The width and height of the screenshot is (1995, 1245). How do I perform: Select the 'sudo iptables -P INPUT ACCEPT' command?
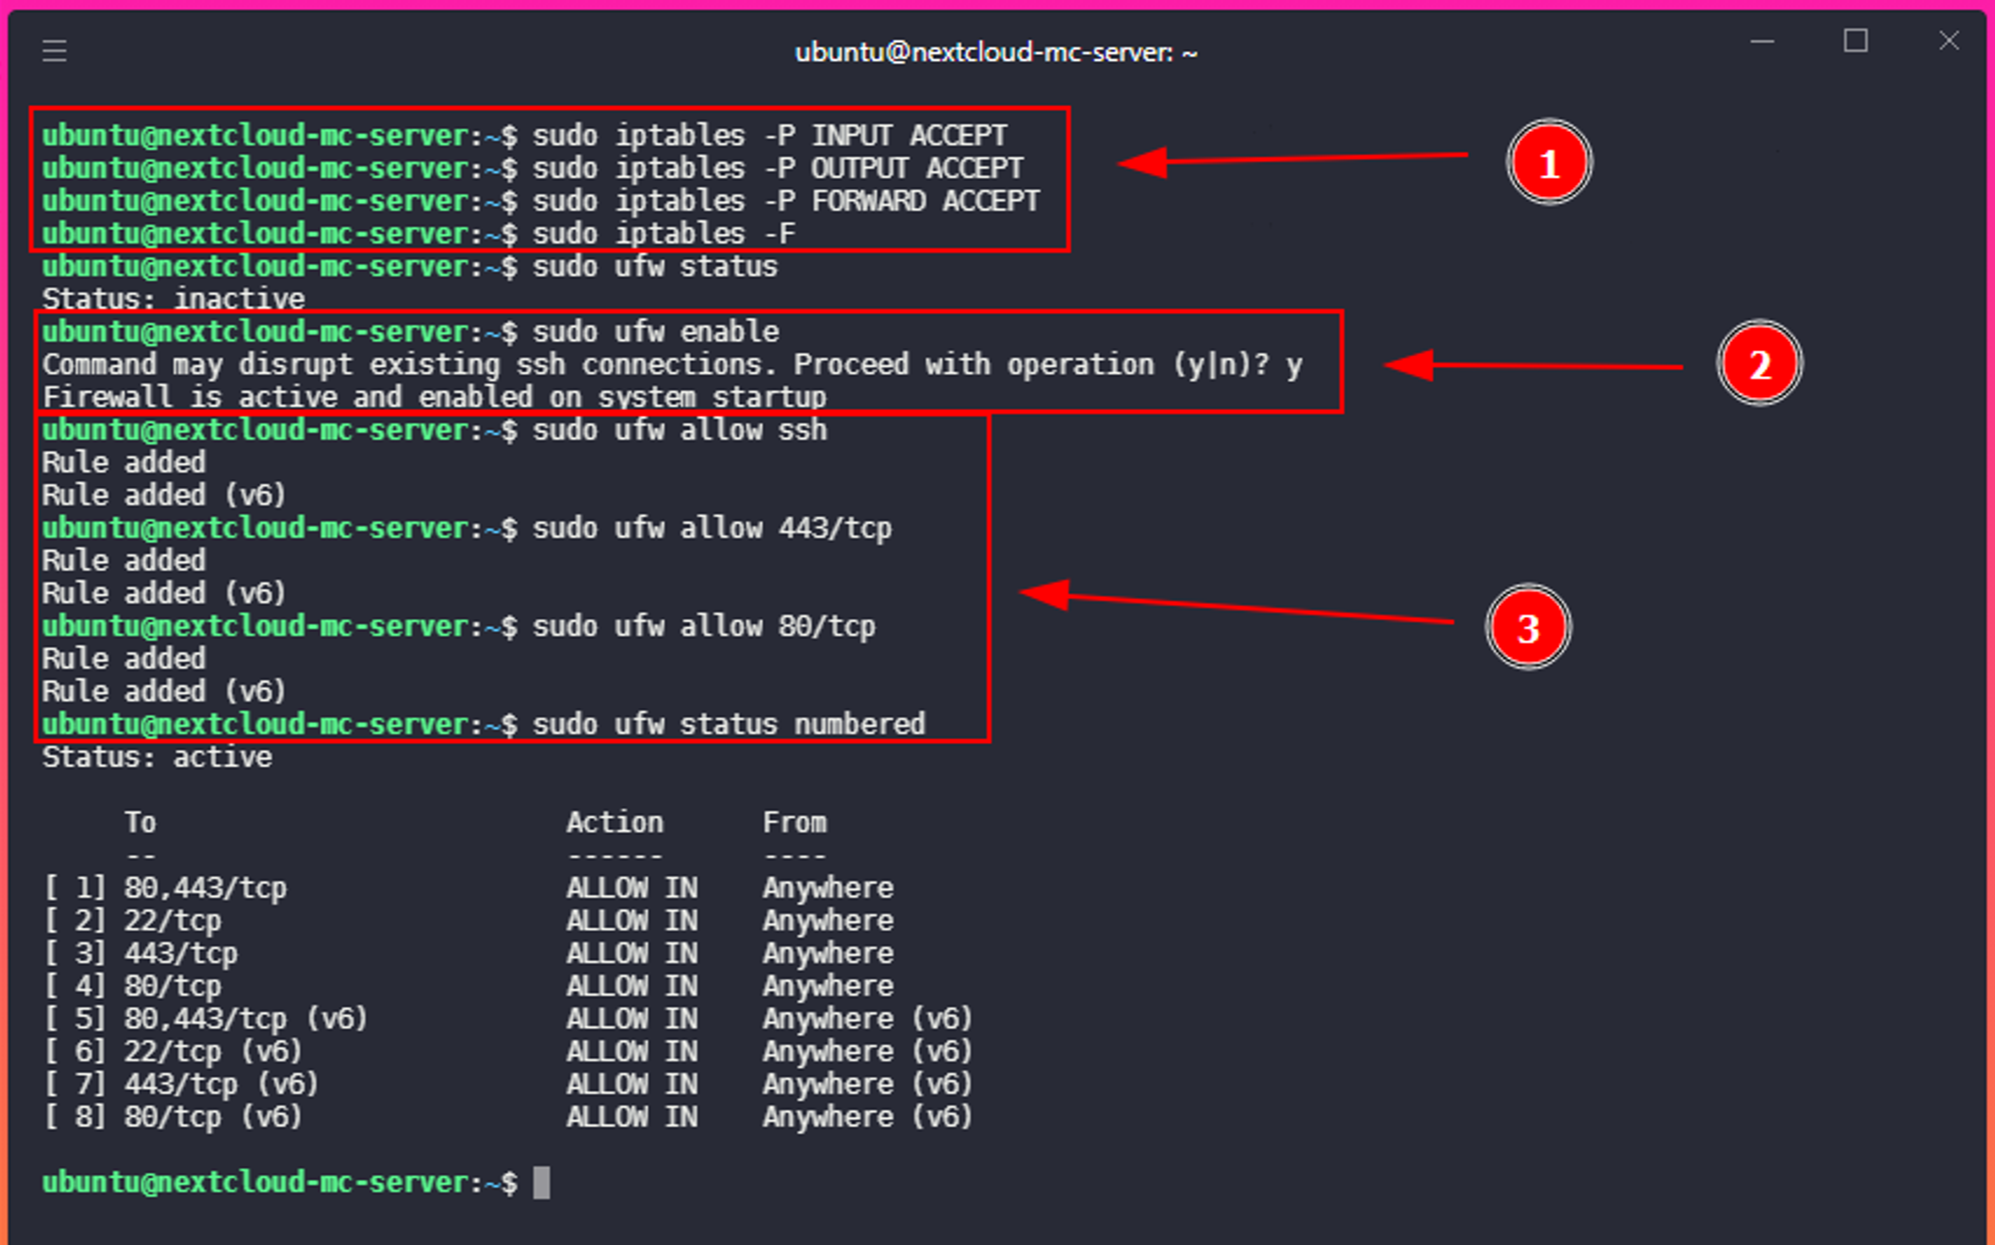point(770,135)
